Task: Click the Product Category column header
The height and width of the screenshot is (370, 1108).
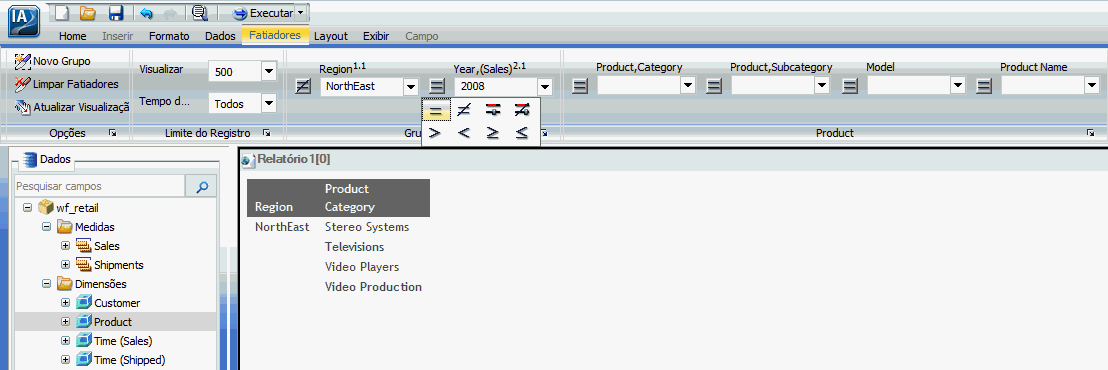Action: [x=350, y=198]
